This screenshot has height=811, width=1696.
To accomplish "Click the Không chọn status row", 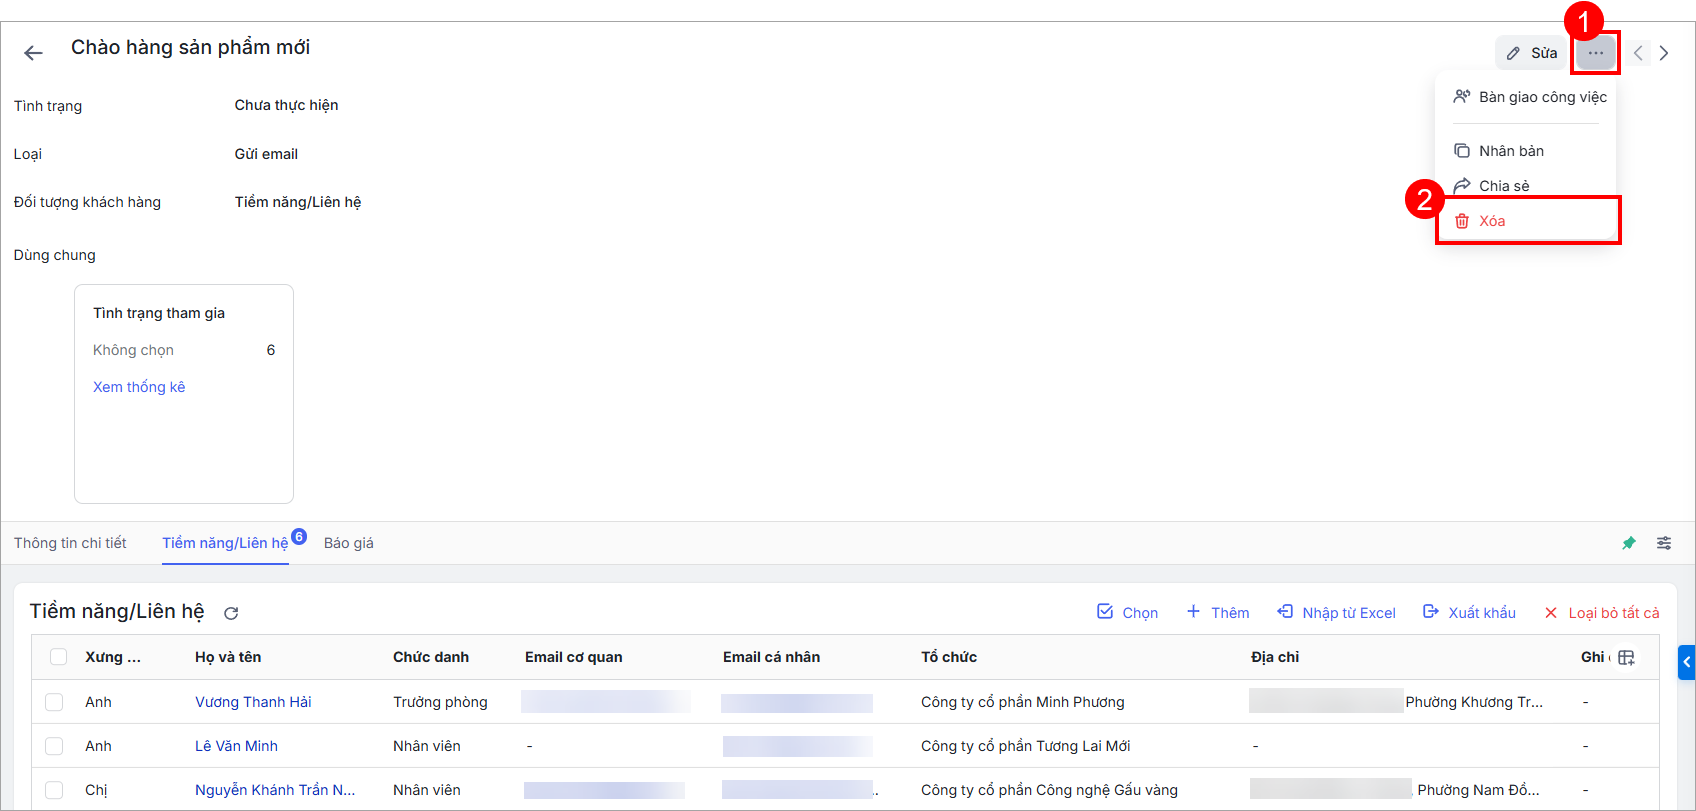I will 184,350.
